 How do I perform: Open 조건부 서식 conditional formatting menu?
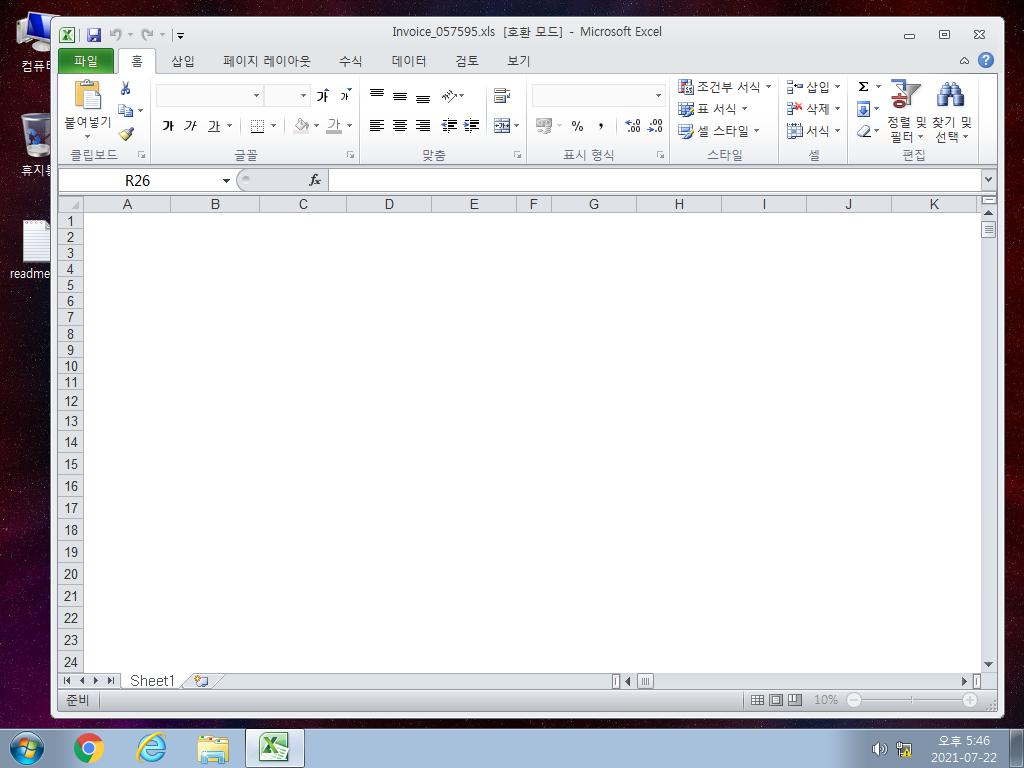(724, 87)
